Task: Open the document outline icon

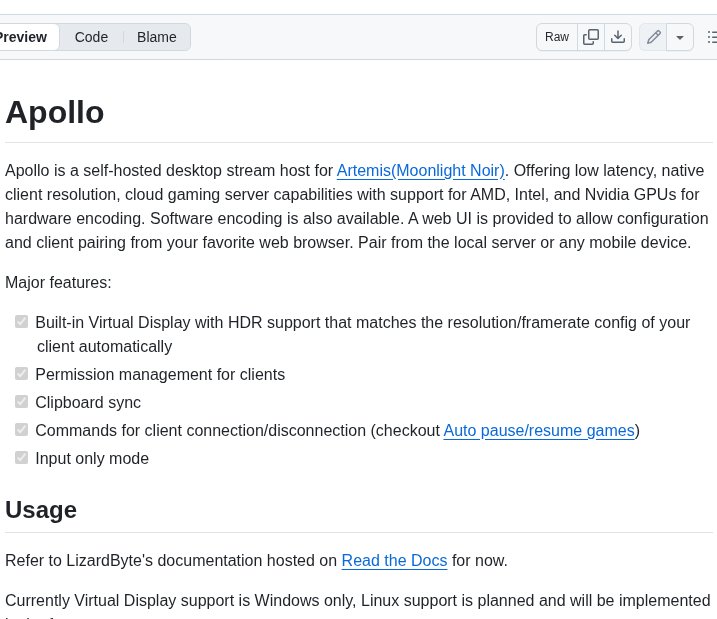Action: 711,37
